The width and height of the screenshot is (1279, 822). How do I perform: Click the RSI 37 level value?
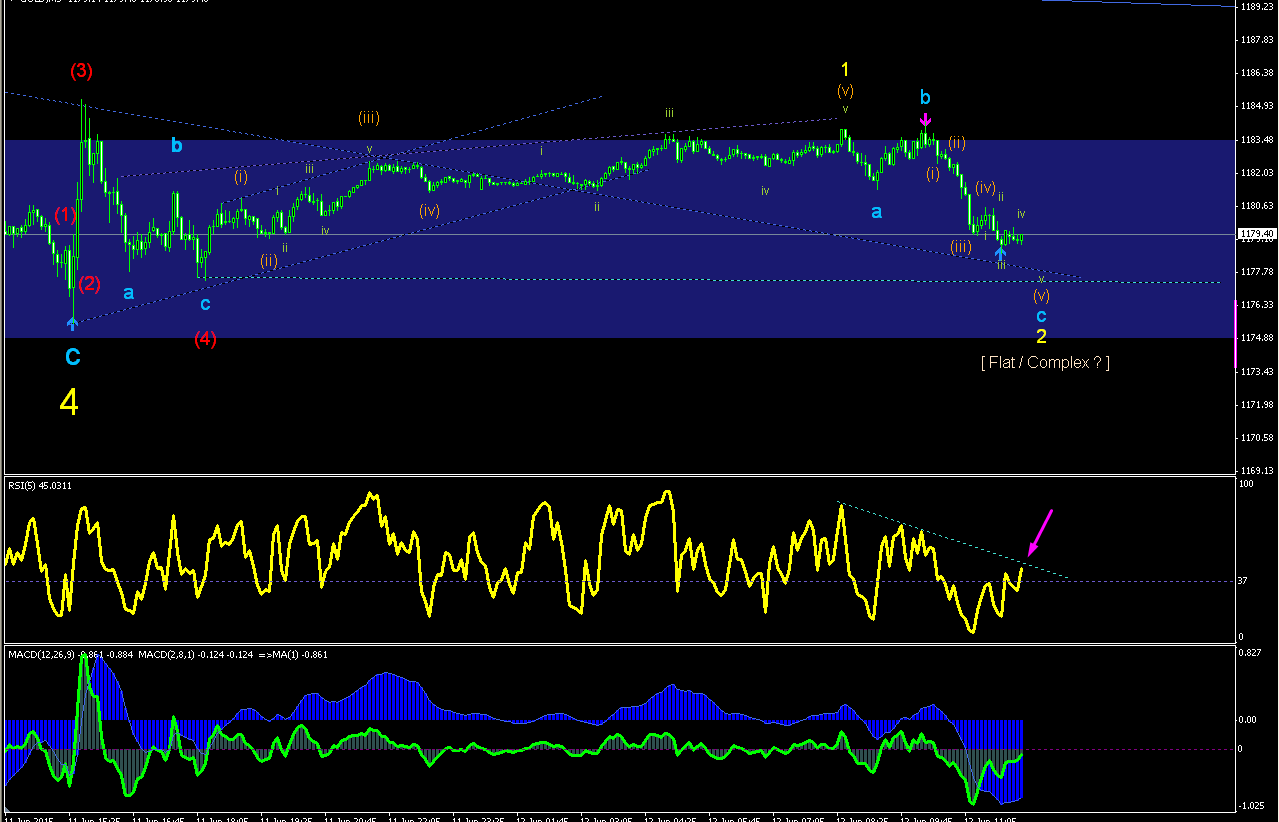1245,581
